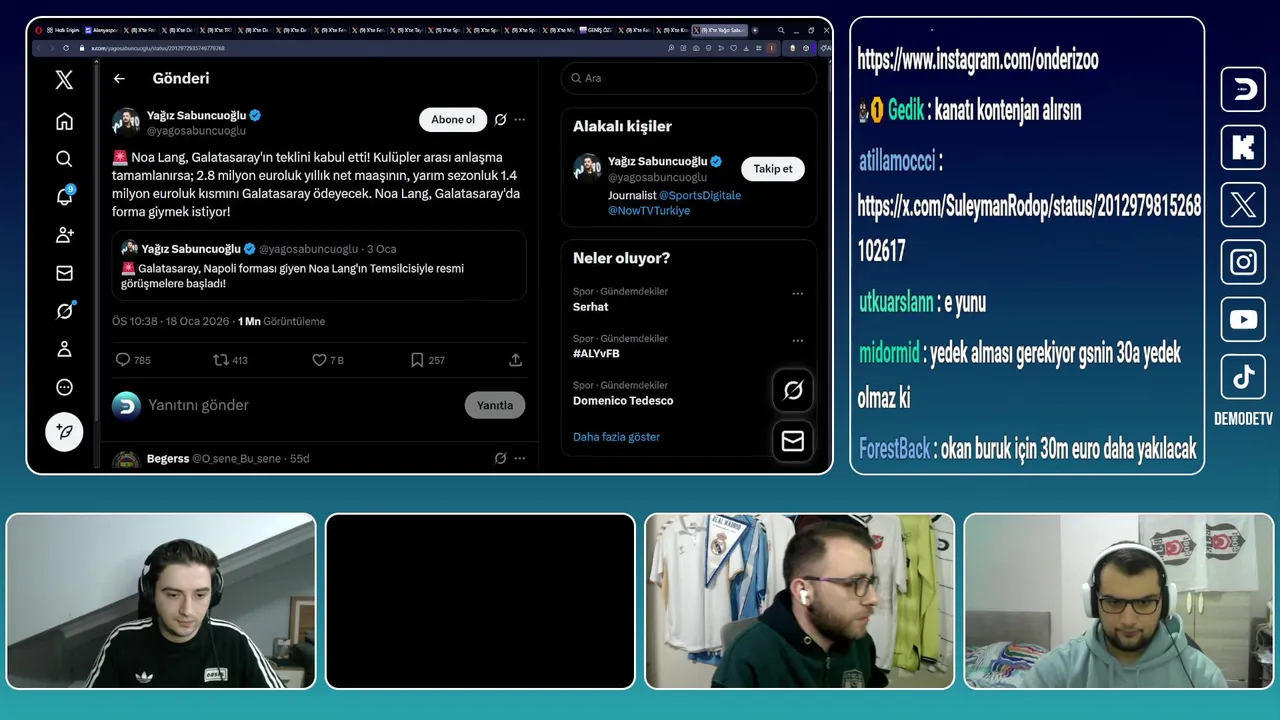Image resolution: width=1280 pixels, height=720 pixels.
Task: Click the browser back navigation arrow
Action: pos(39,47)
